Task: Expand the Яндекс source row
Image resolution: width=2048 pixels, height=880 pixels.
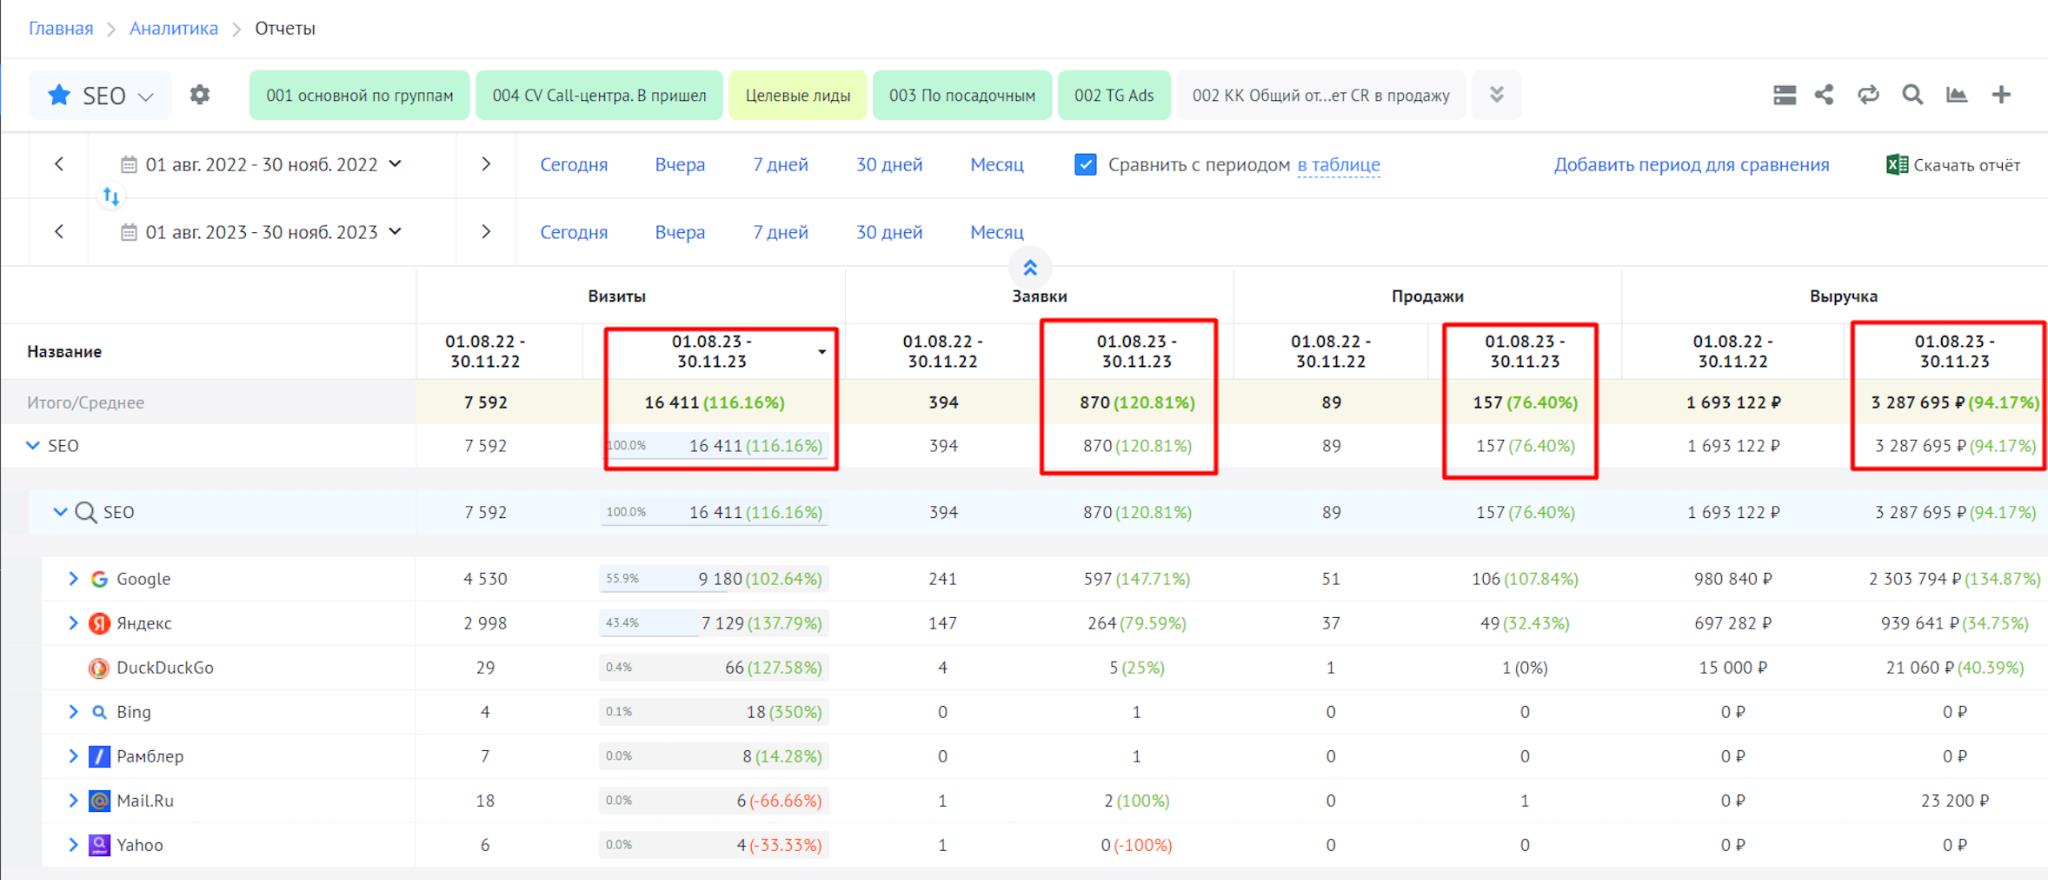Action: click(73, 623)
